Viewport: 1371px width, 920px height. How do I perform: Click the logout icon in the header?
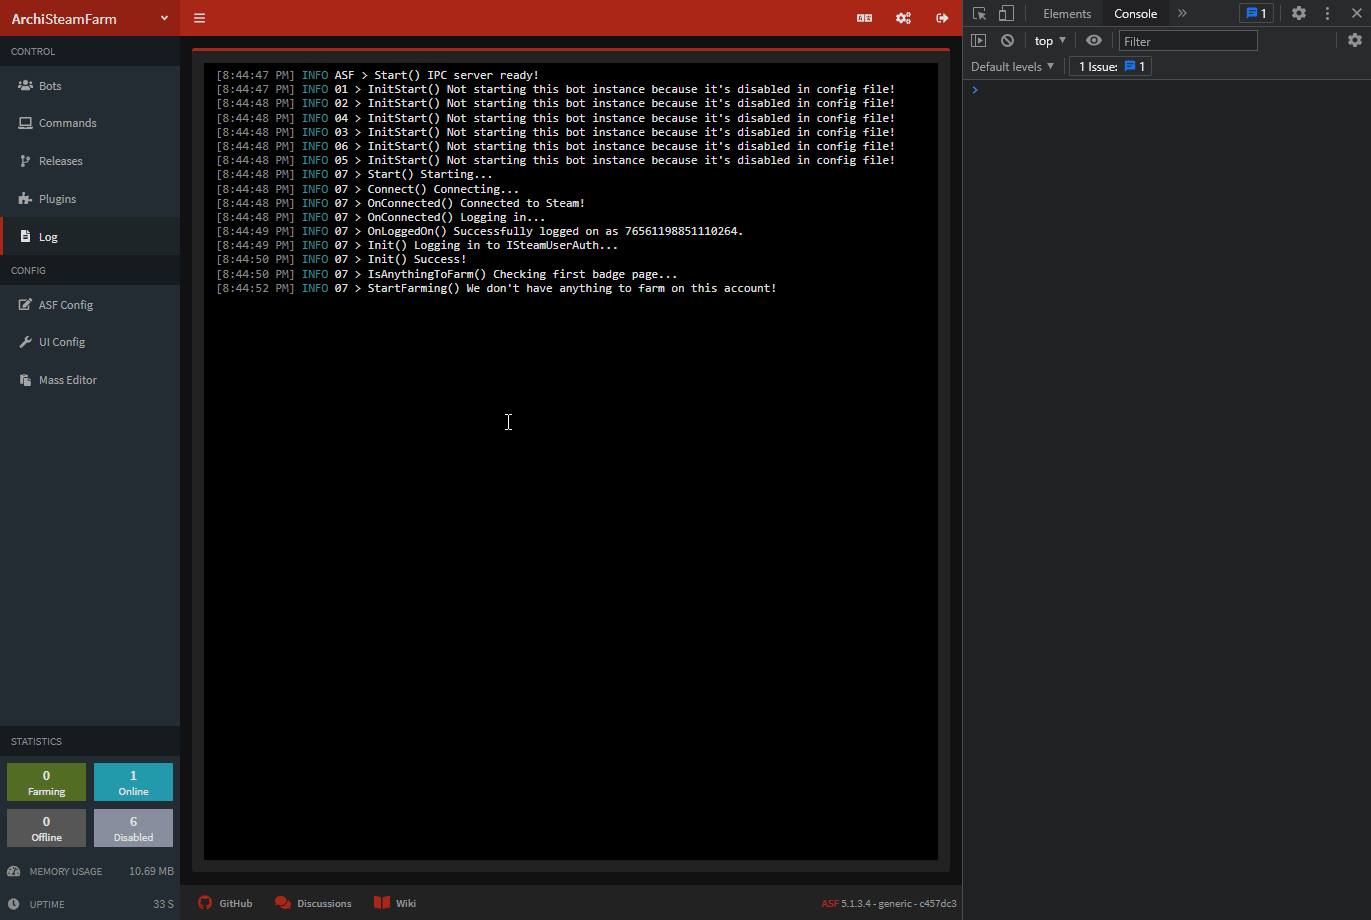tap(941, 17)
